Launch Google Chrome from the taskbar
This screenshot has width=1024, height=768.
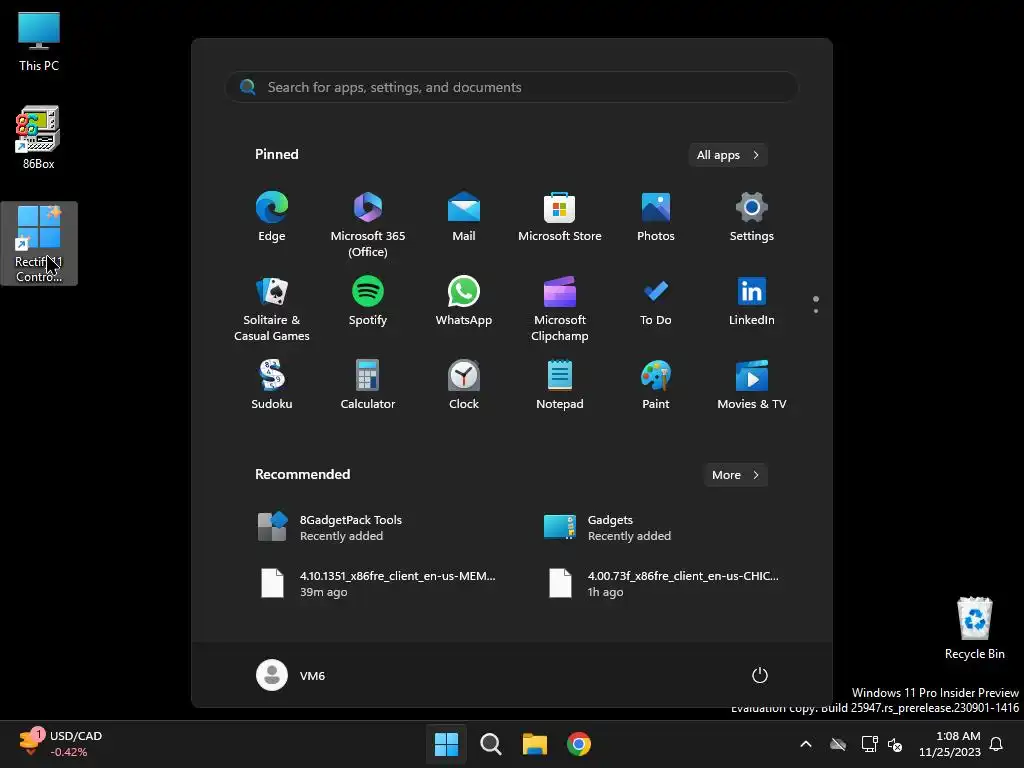tap(579, 744)
